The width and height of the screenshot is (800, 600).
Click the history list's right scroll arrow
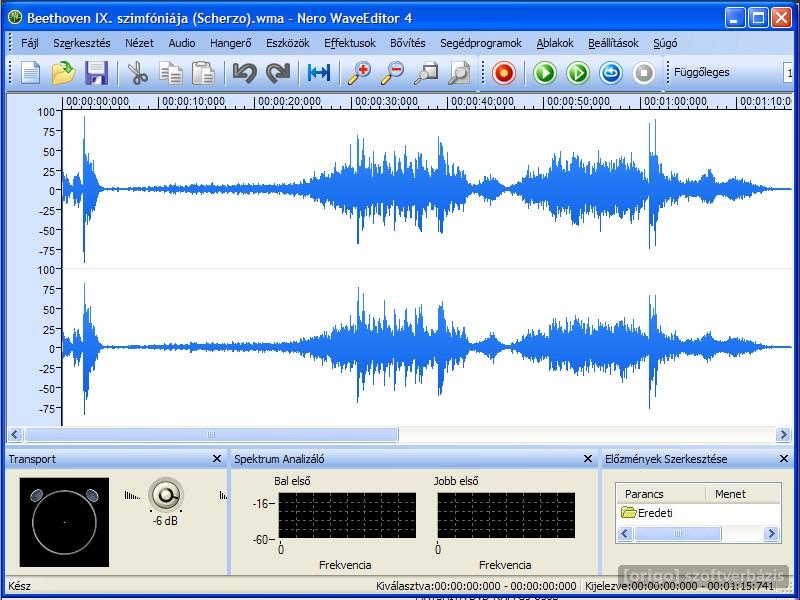(771, 534)
